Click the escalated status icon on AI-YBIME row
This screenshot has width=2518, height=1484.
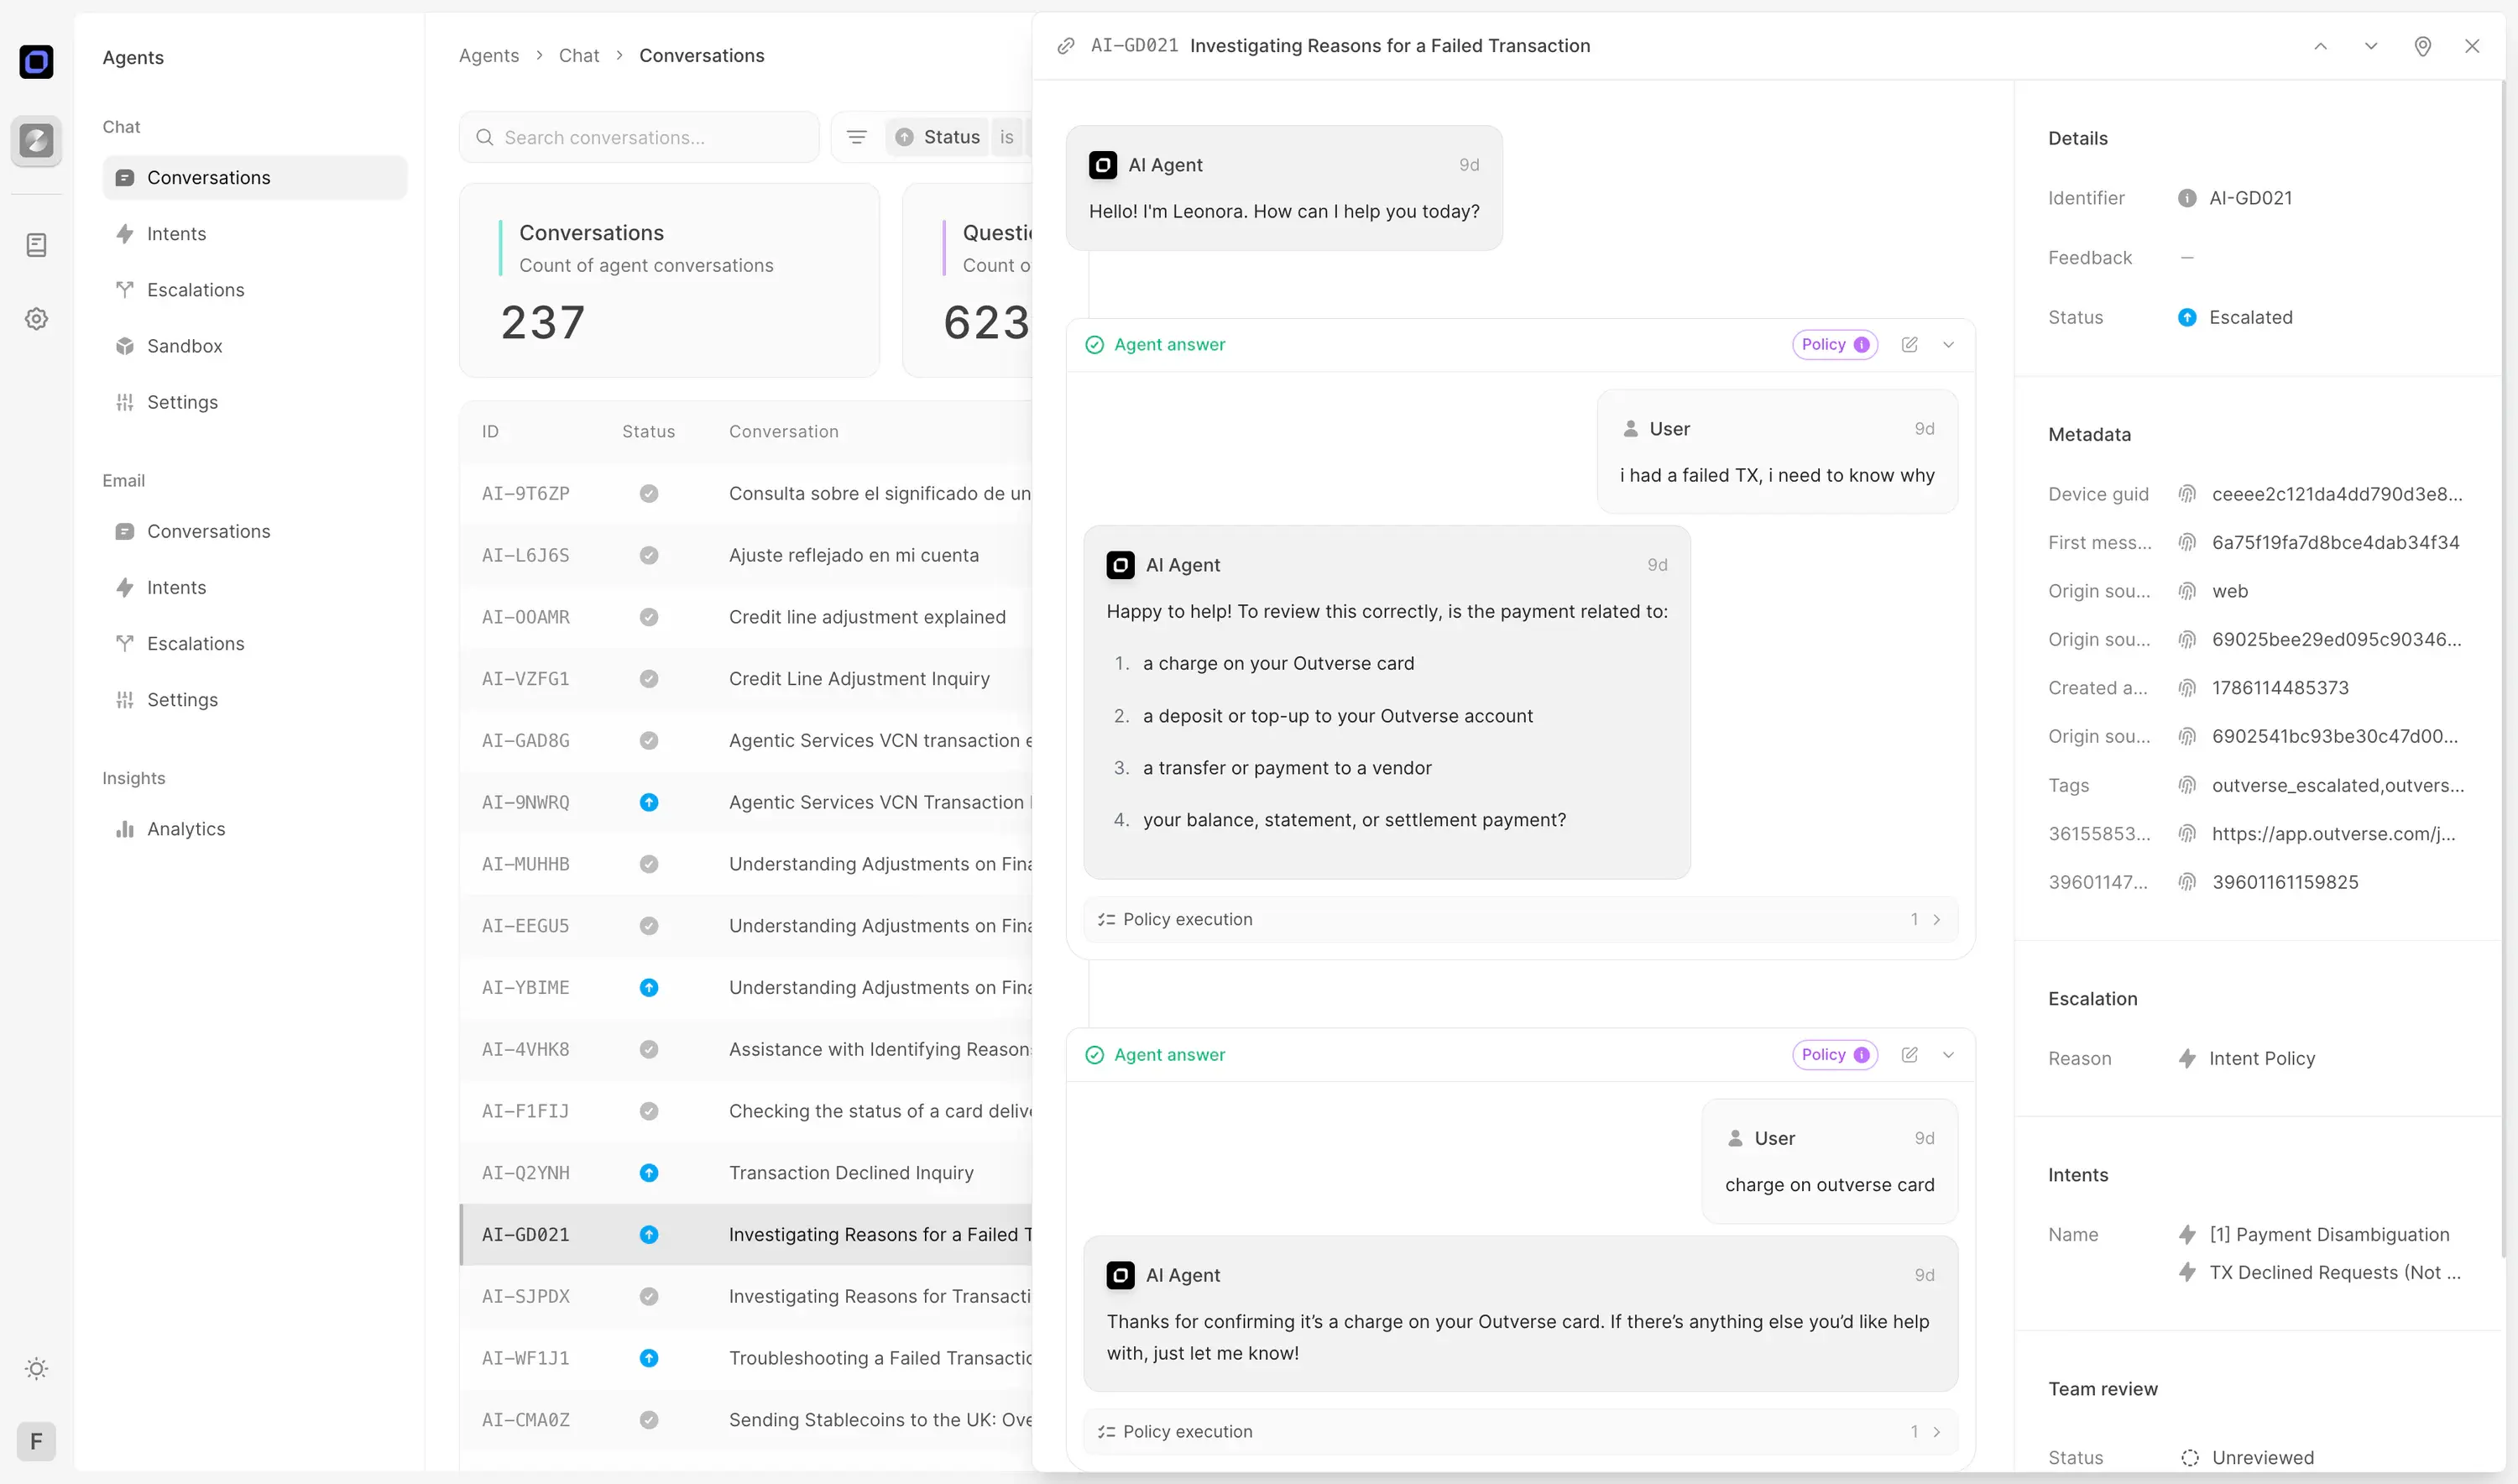point(649,988)
